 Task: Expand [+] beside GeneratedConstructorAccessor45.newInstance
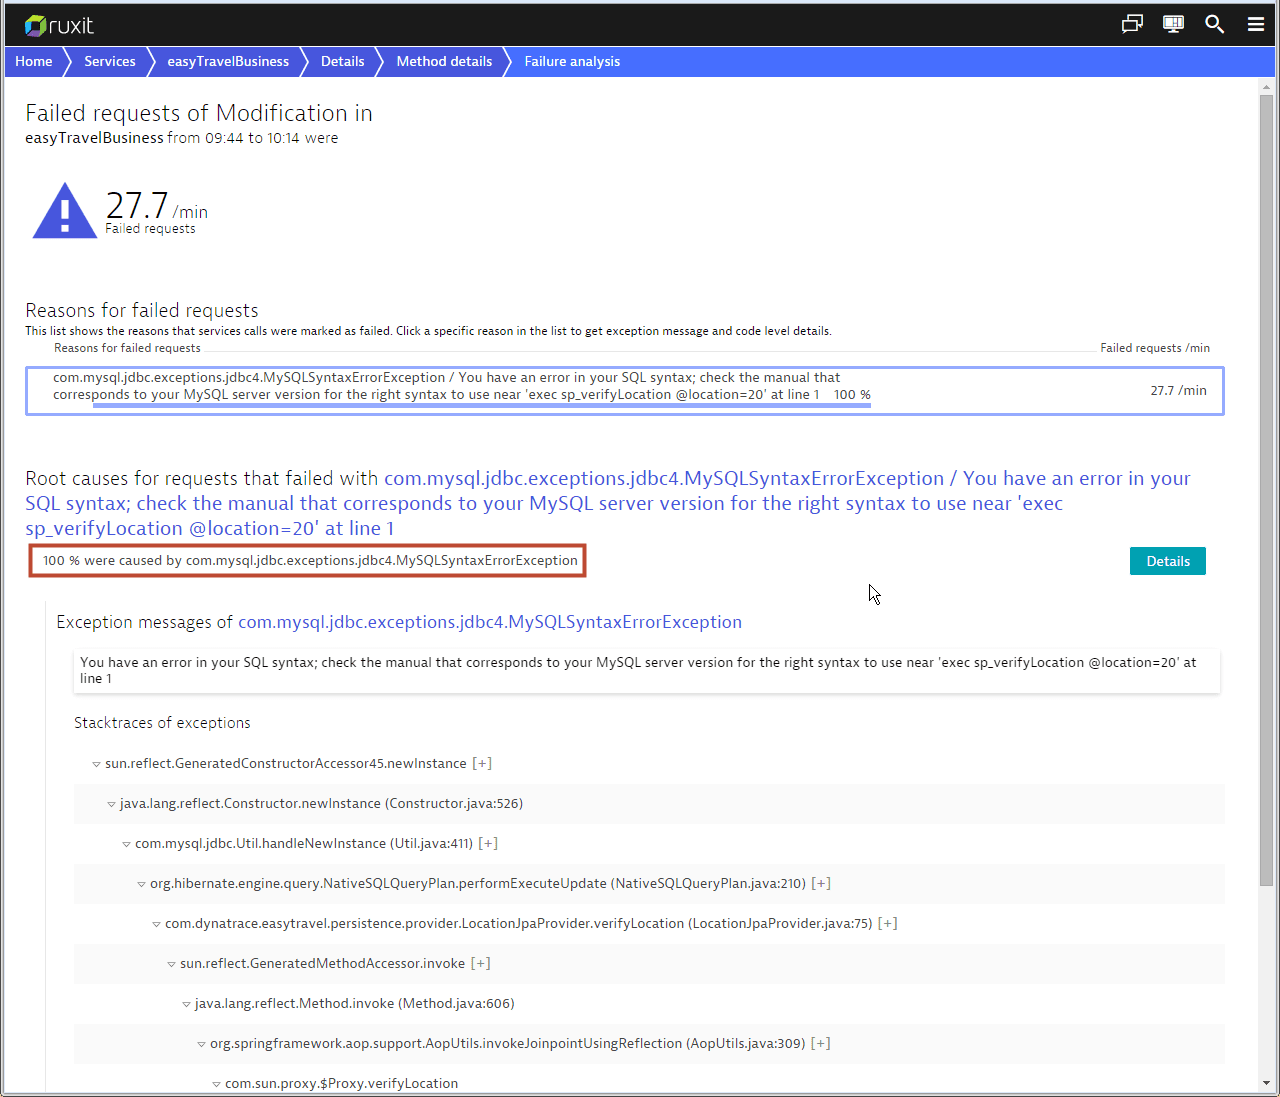[482, 763]
